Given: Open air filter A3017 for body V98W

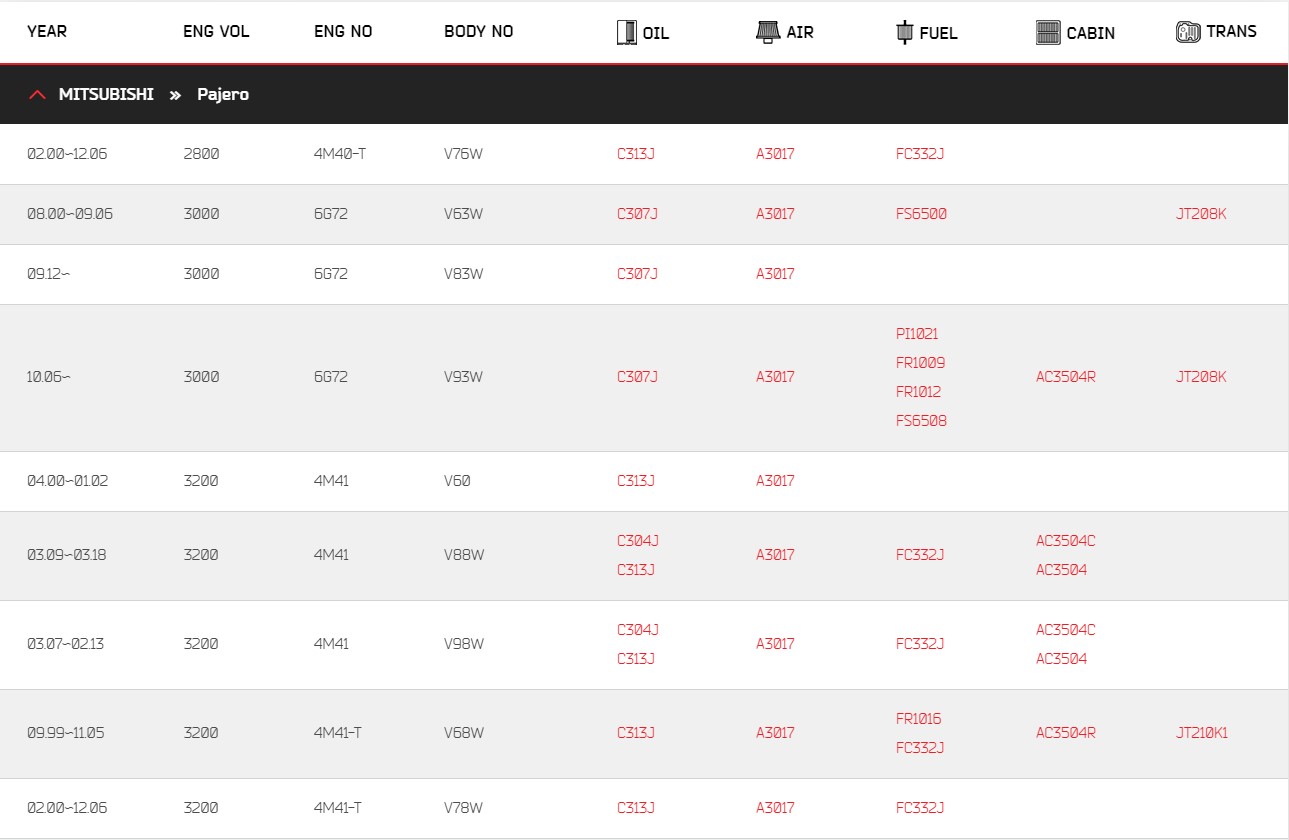Looking at the screenshot, I should click(x=775, y=644).
